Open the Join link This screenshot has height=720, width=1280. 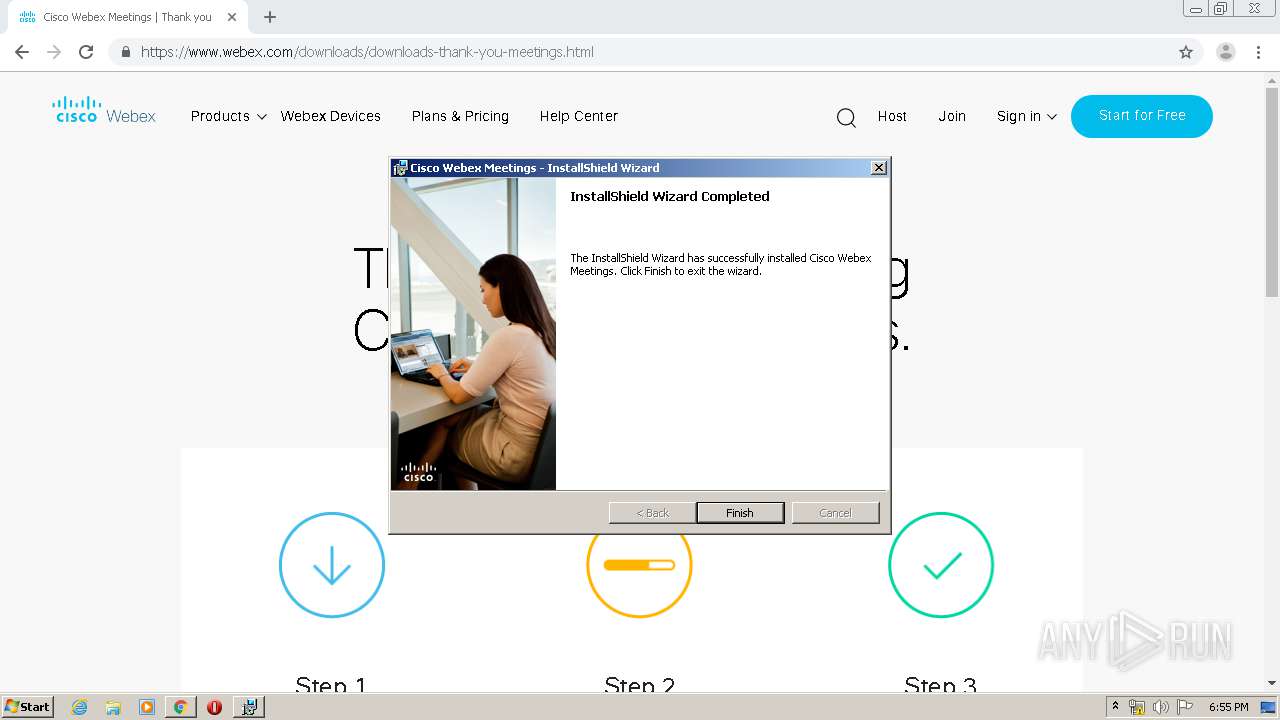coord(952,116)
